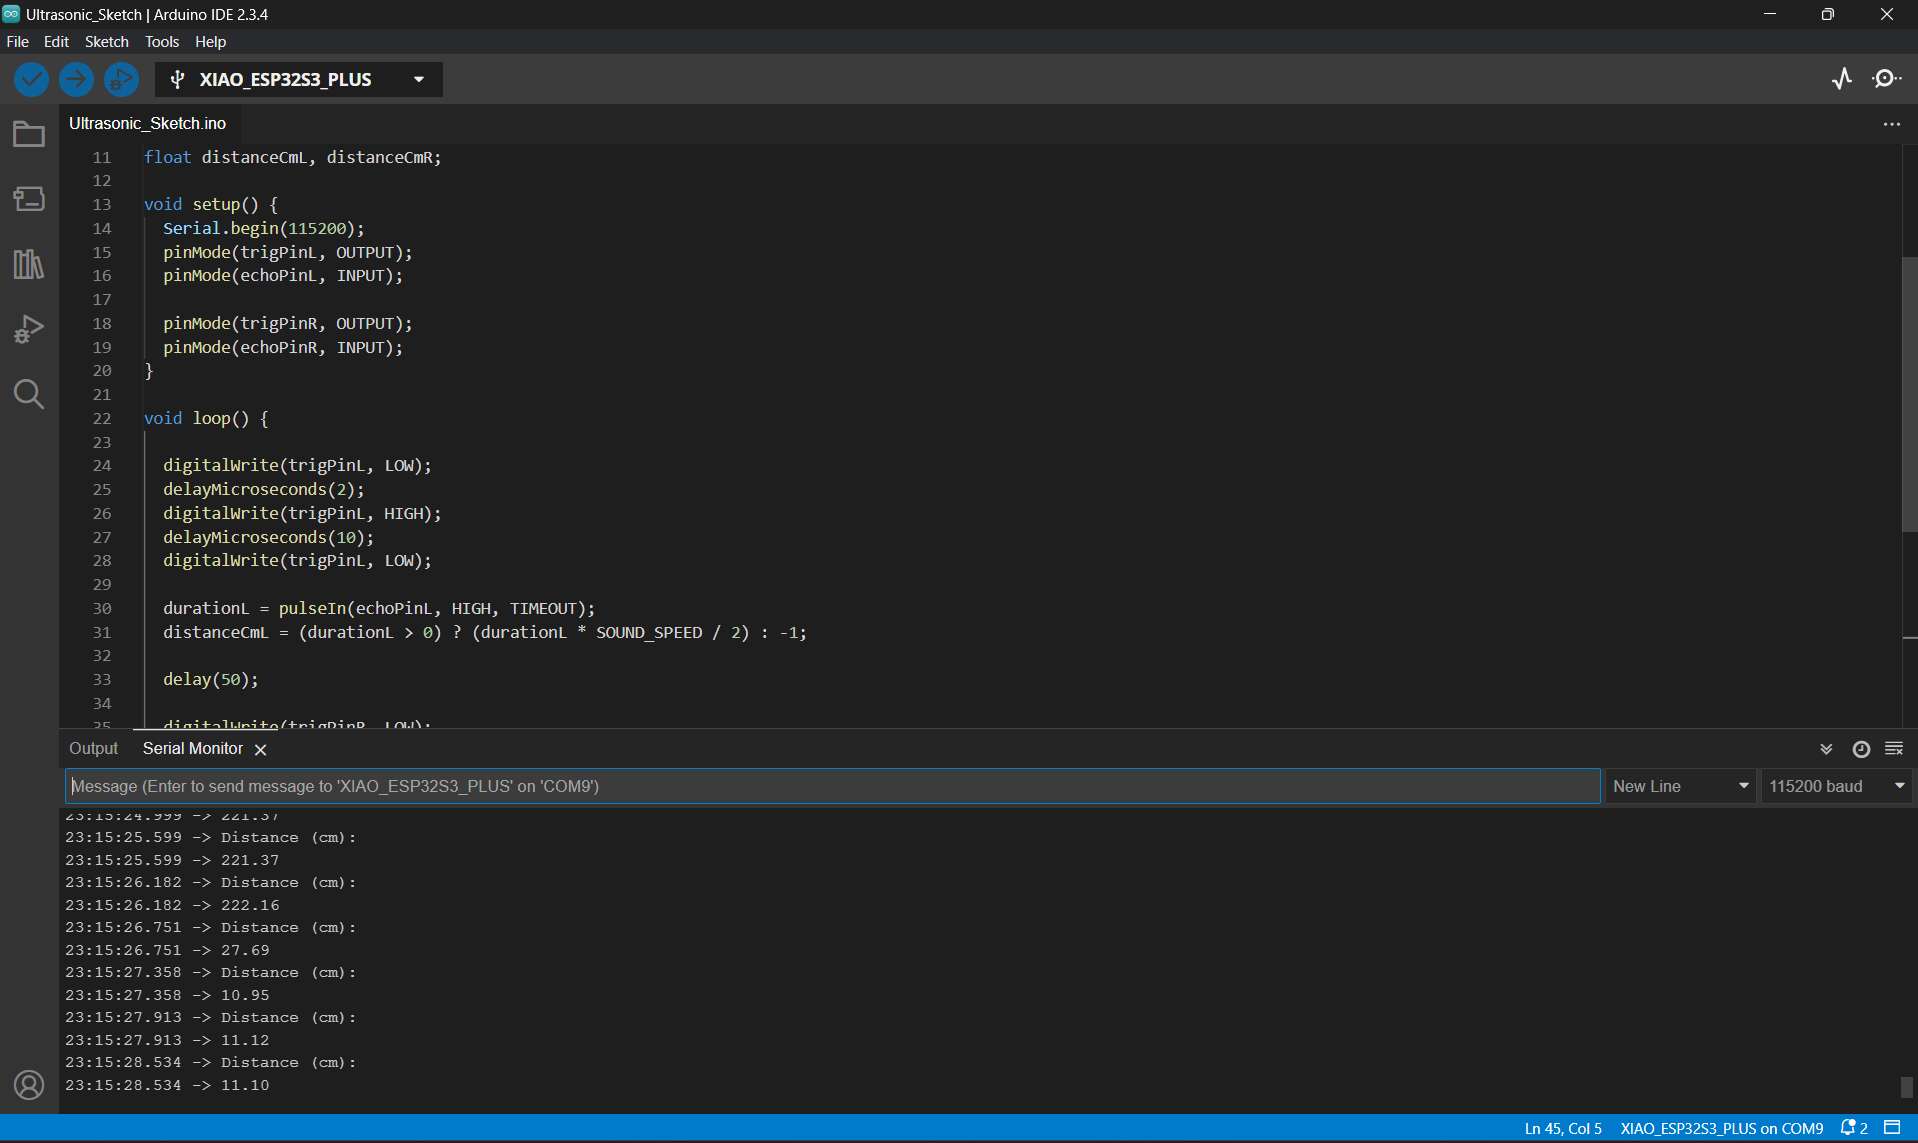
Task: Upload the sketch to the board
Action: click(76, 79)
